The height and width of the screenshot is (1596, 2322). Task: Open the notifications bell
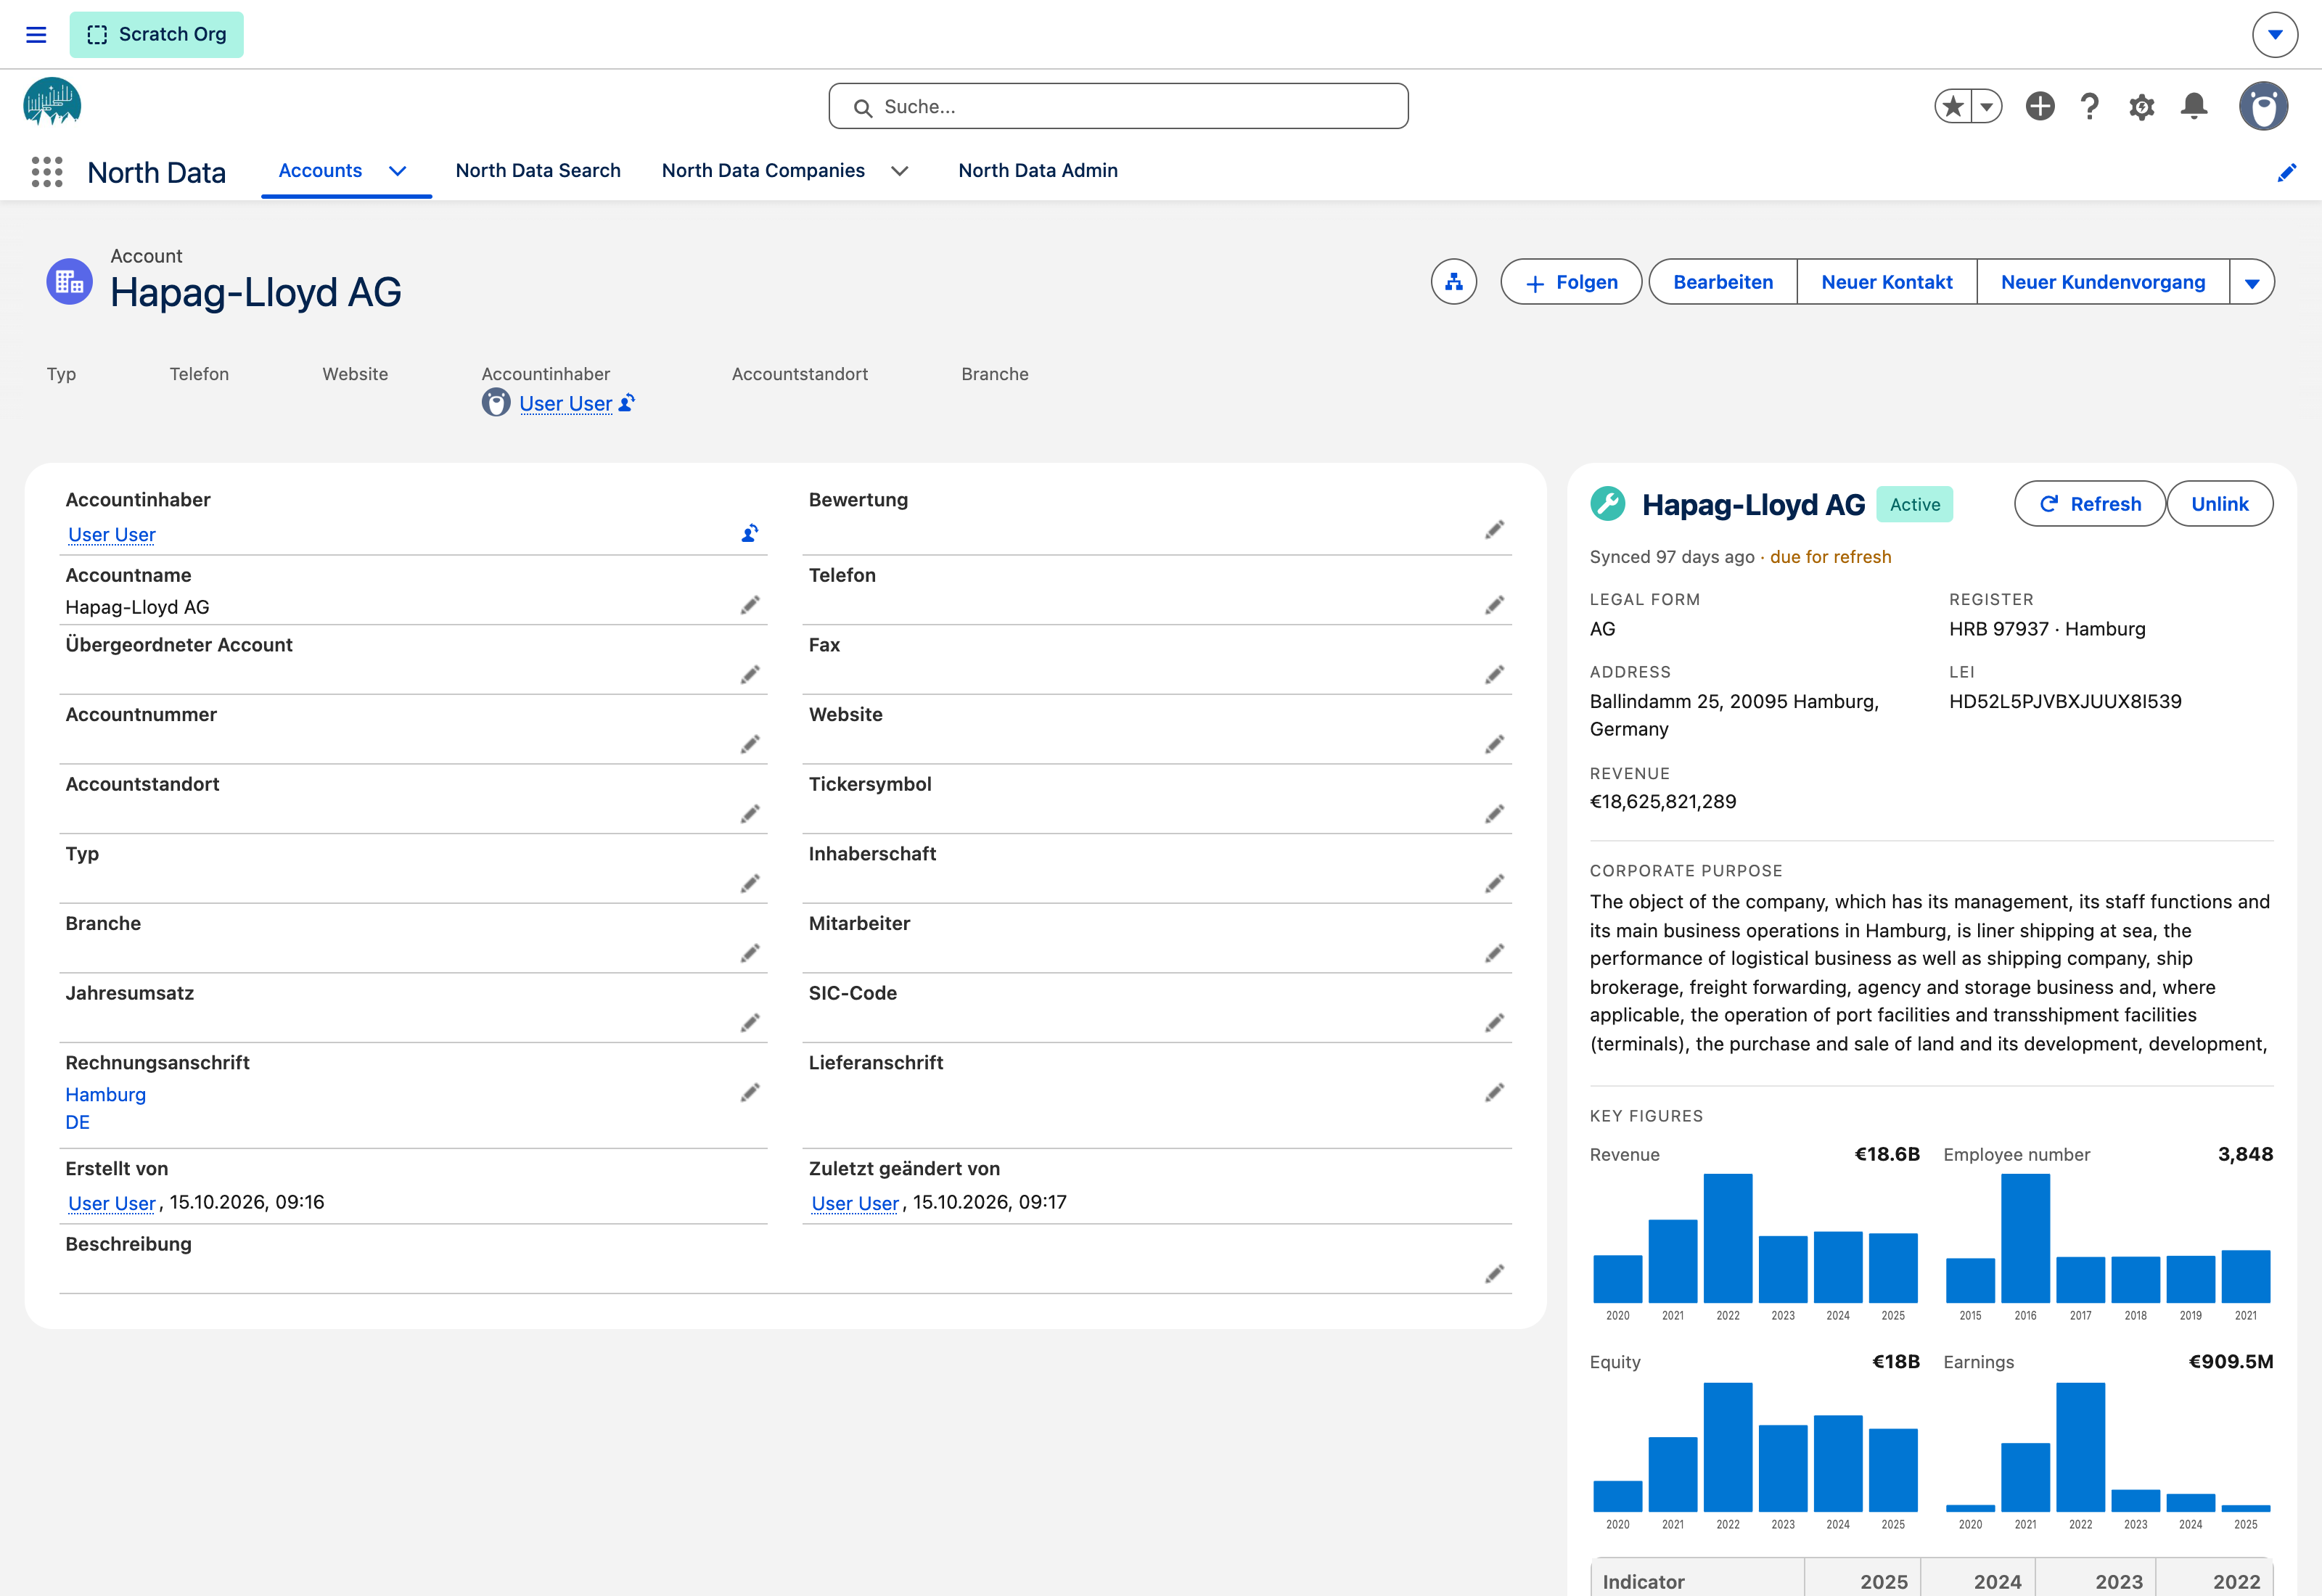click(2194, 106)
